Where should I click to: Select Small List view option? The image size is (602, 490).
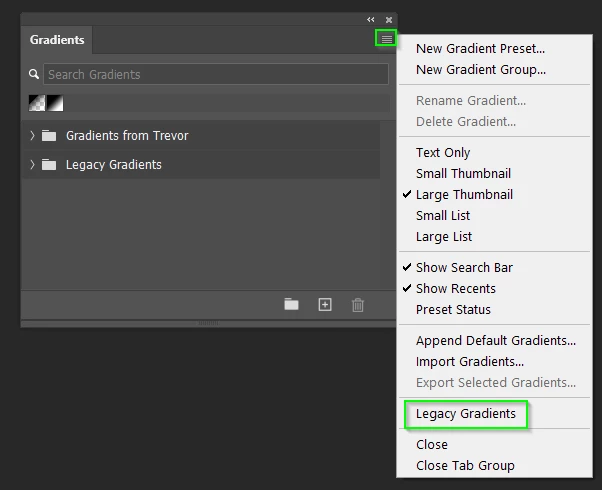[443, 216]
